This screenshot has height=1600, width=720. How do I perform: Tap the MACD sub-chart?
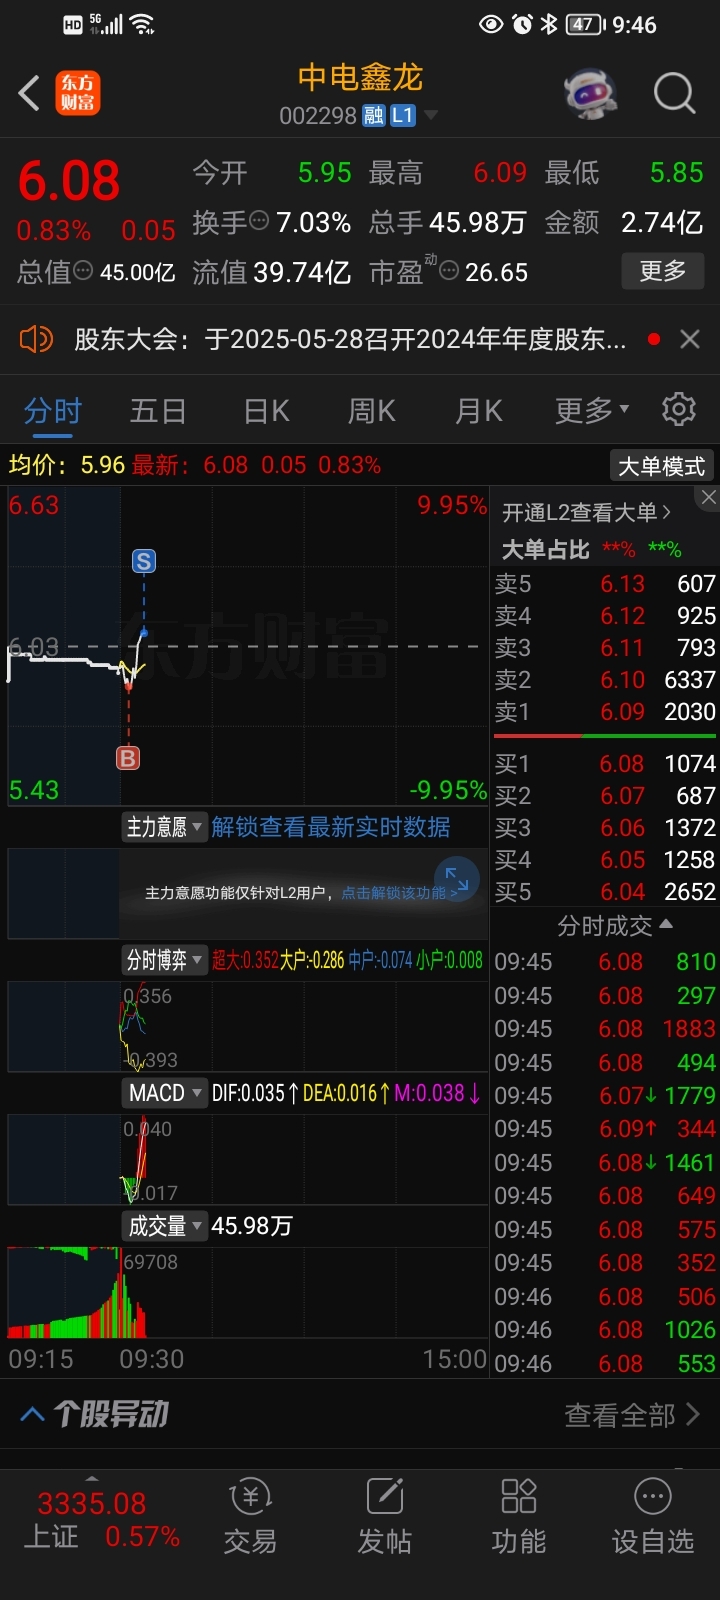click(248, 1159)
